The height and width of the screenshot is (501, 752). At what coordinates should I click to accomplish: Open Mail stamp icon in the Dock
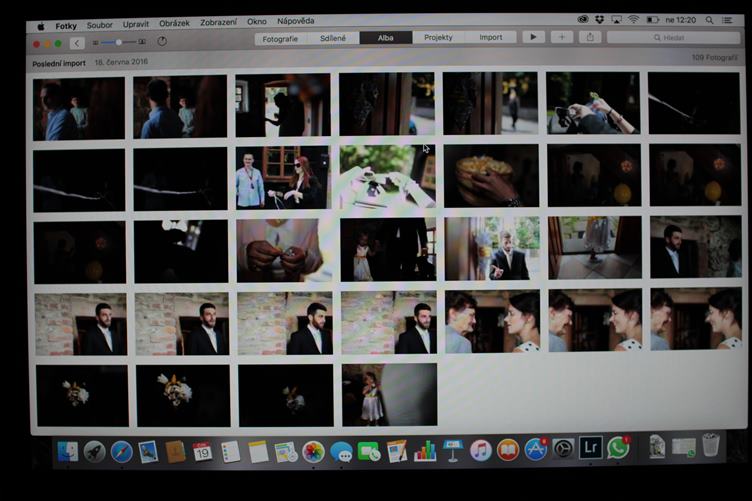(x=148, y=452)
